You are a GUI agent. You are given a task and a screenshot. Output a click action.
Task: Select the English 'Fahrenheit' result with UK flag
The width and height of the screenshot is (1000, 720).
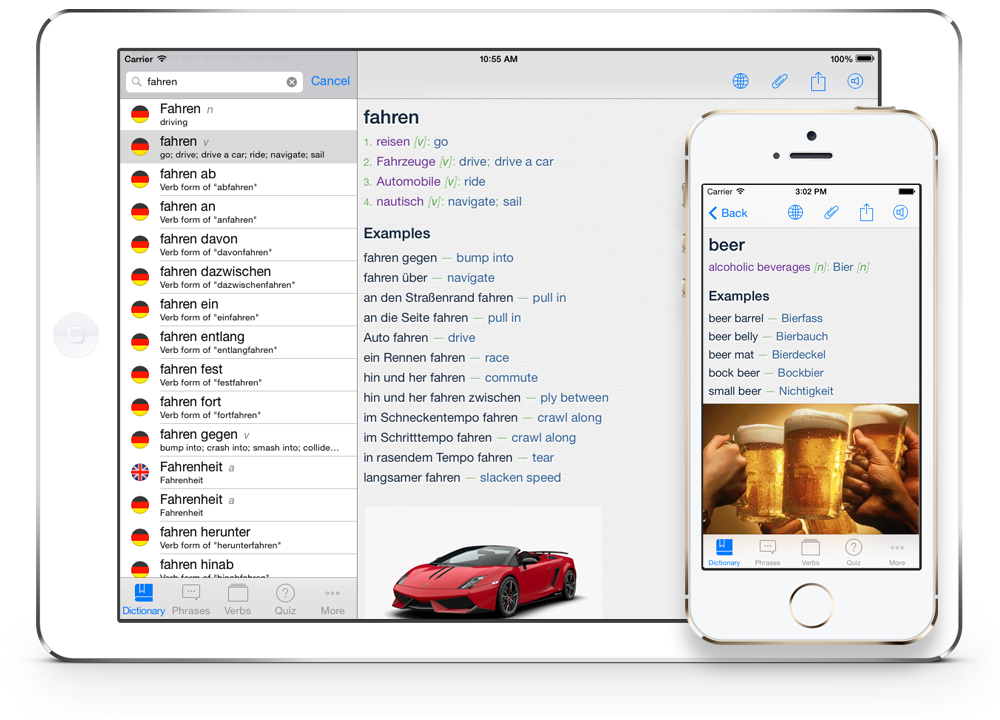239,472
